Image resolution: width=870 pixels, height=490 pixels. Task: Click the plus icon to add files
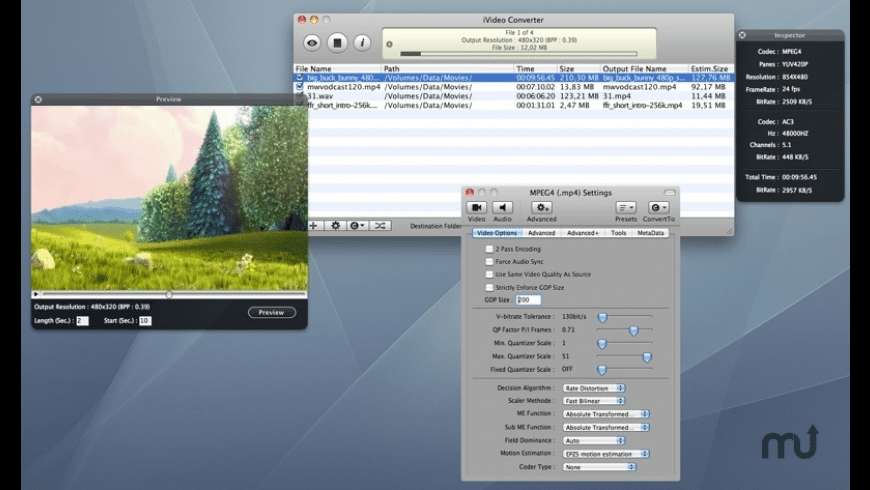[314, 226]
